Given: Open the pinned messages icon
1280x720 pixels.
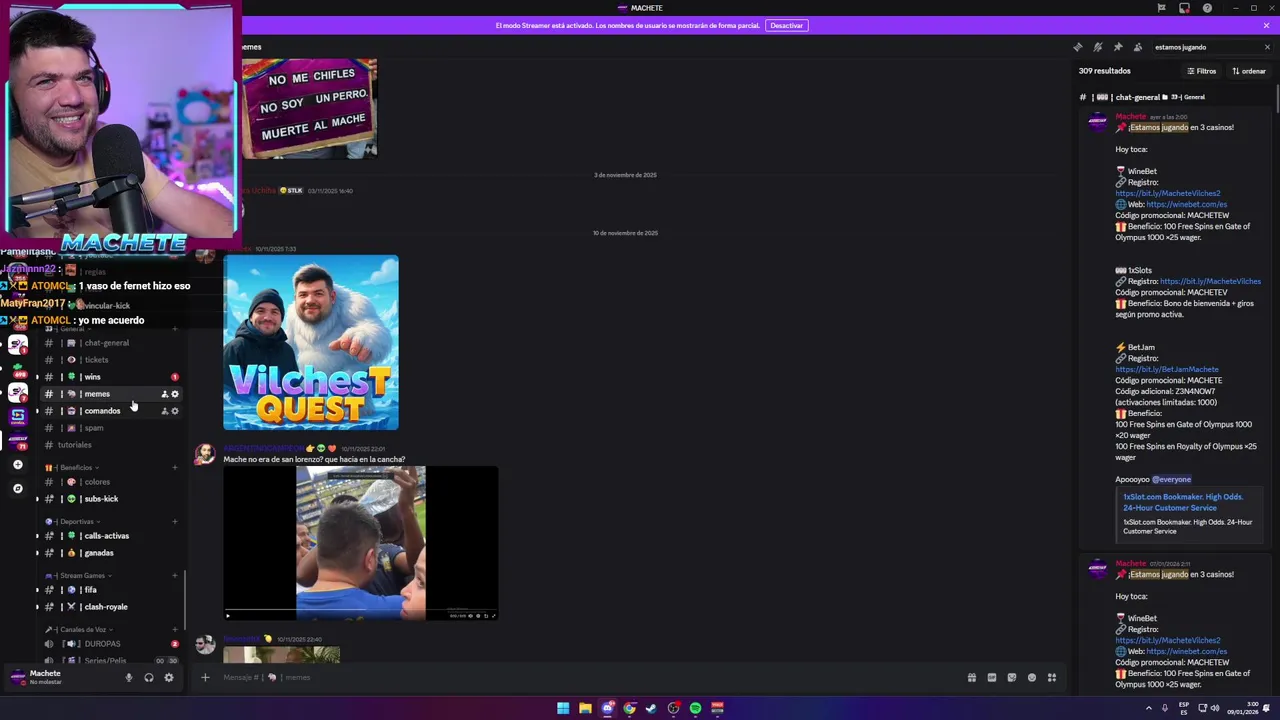Looking at the screenshot, I should 1117,47.
